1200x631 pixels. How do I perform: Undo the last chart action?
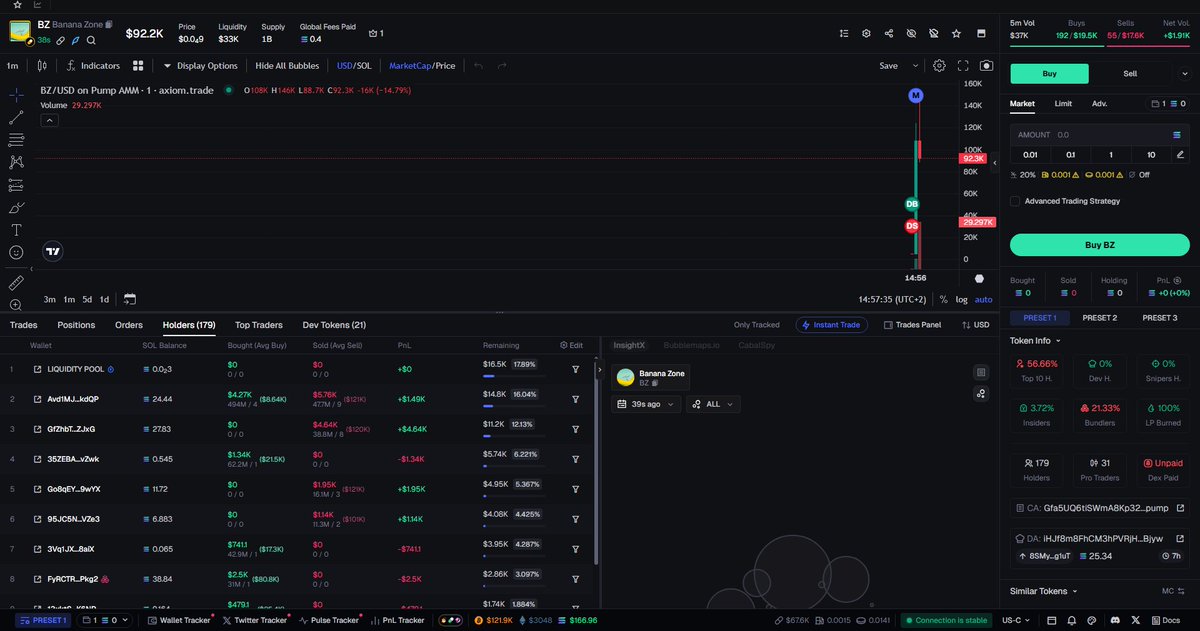pyautogui.click(x=478, y=66)
